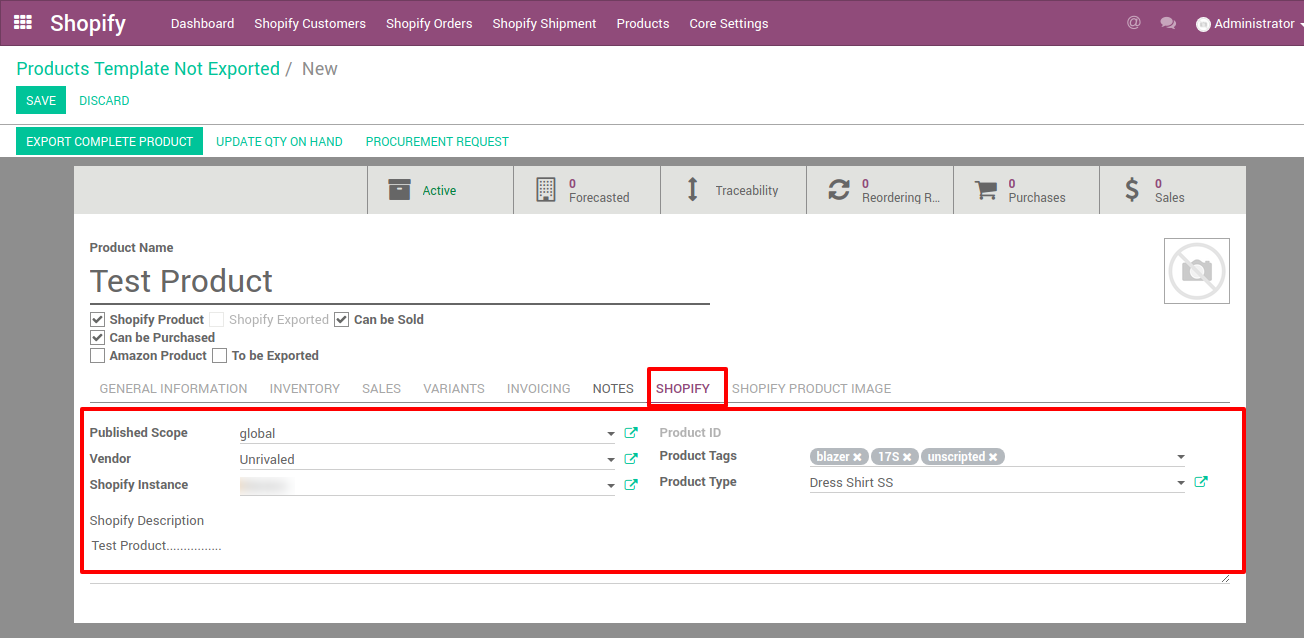The height and width of the screenshot is (638, 1304).
Task: Toggle the Shopify Exported checkbox
Action: pos(216,320)
